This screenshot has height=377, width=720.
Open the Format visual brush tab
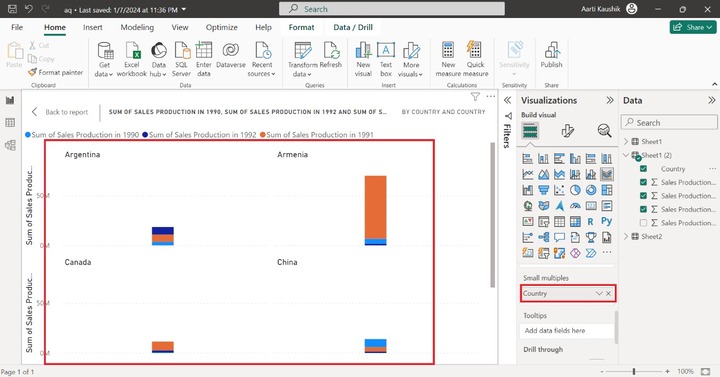click(568, 131)
